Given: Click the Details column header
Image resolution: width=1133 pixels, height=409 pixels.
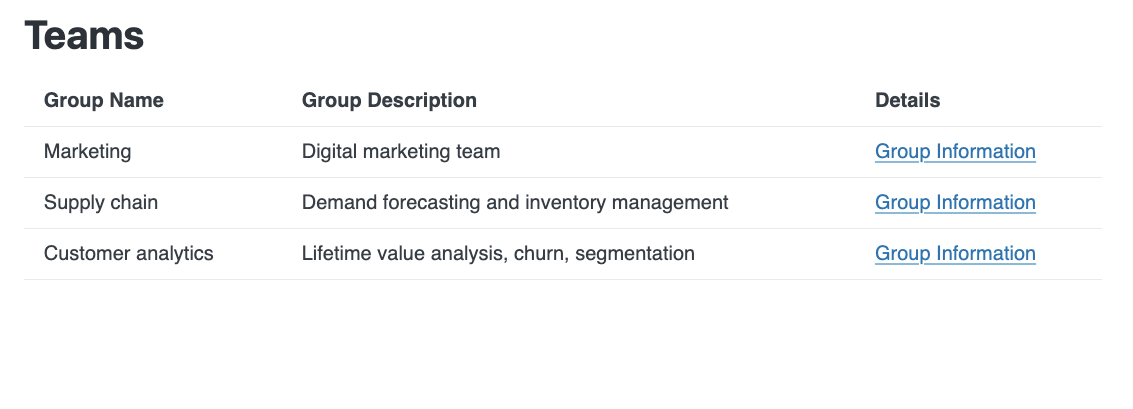Looking at the screenshot, I should [x=907, y=101].
